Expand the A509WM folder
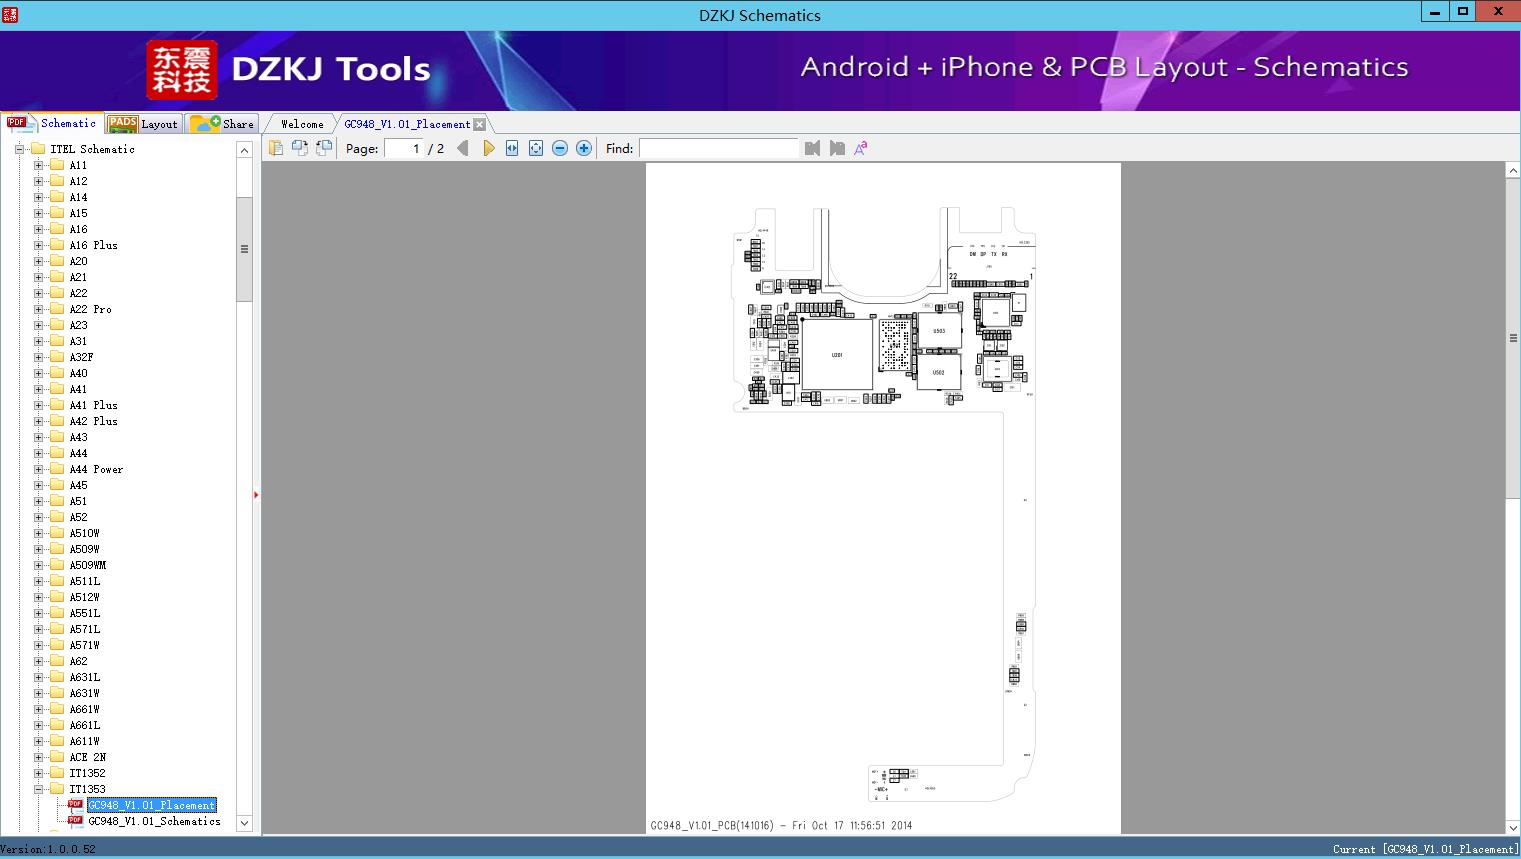 39,565
